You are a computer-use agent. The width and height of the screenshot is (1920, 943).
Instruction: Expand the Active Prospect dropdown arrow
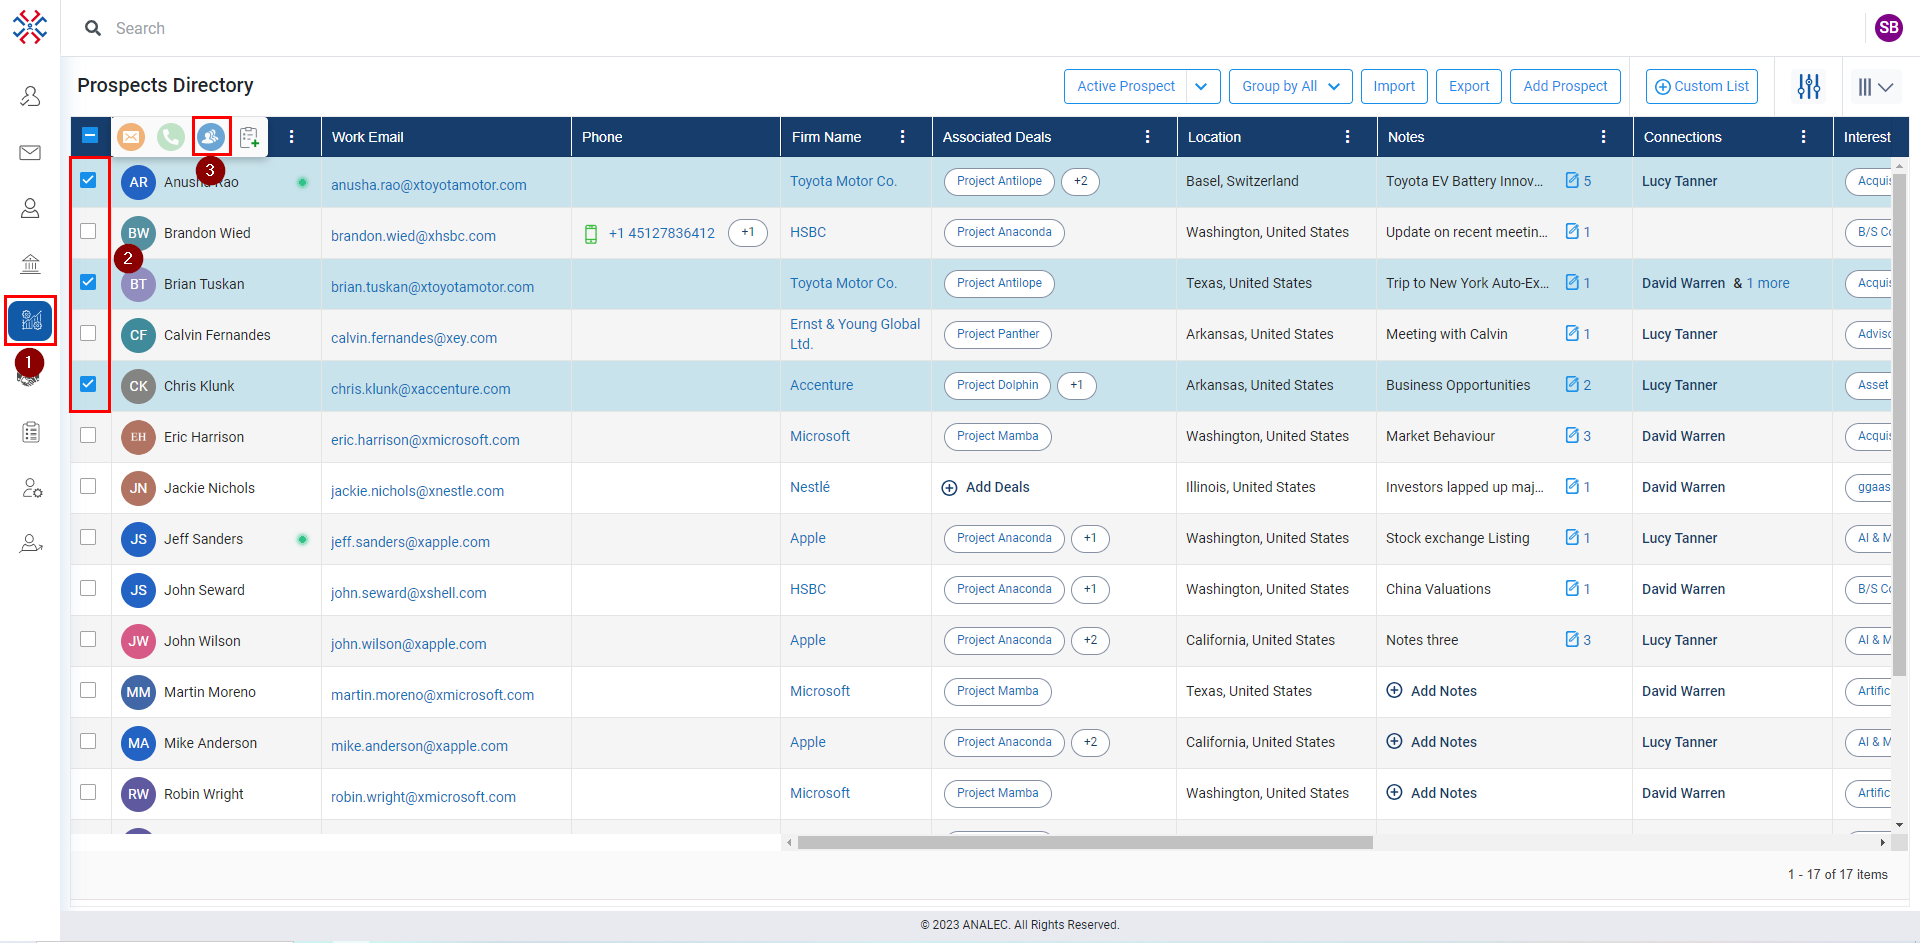click(x=1202, y=86)
